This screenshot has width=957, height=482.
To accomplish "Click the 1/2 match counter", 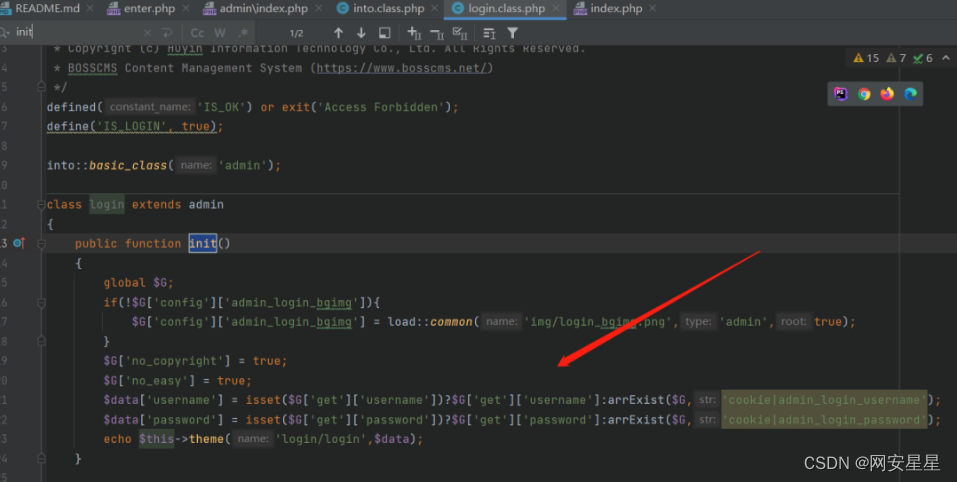I will (297, 33).
